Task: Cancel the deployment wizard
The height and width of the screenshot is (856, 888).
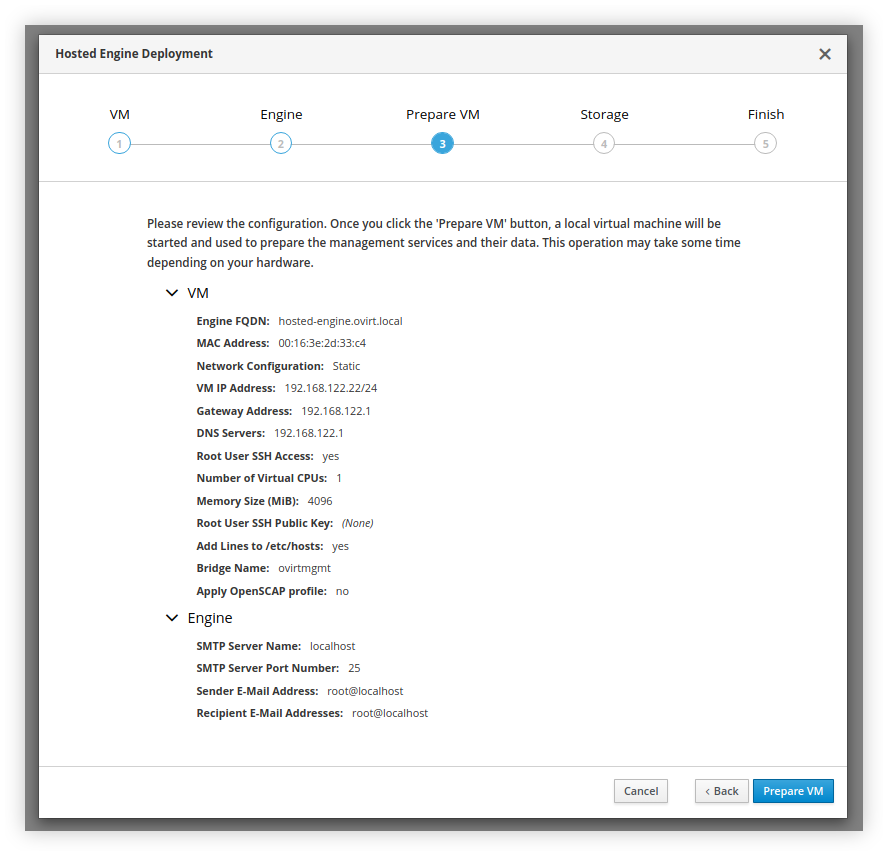Action: [640, 791]
